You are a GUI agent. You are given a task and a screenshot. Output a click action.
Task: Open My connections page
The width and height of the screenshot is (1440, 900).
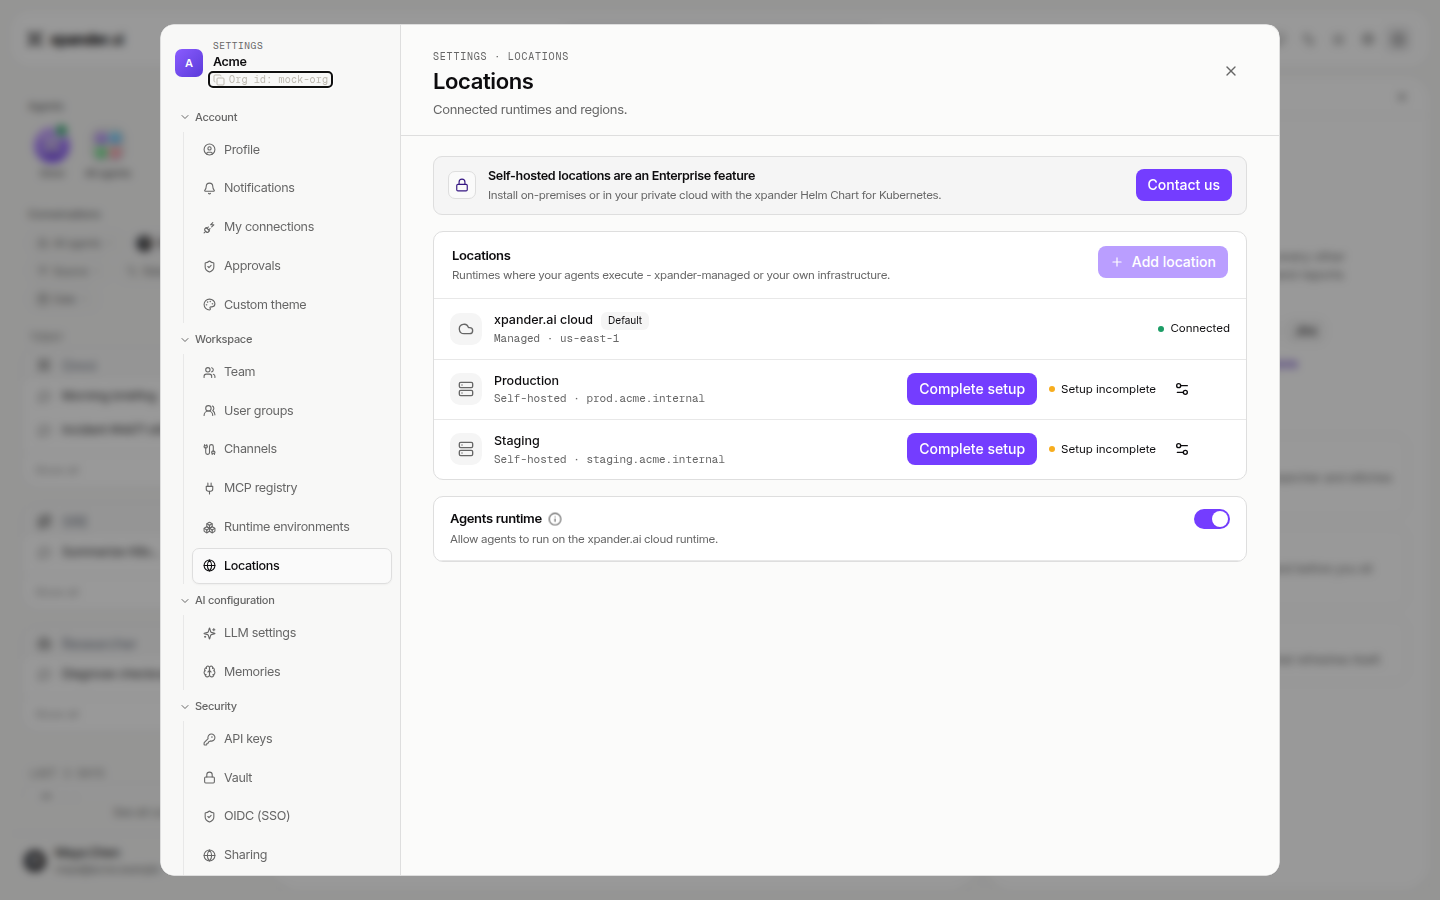point(291,227)
